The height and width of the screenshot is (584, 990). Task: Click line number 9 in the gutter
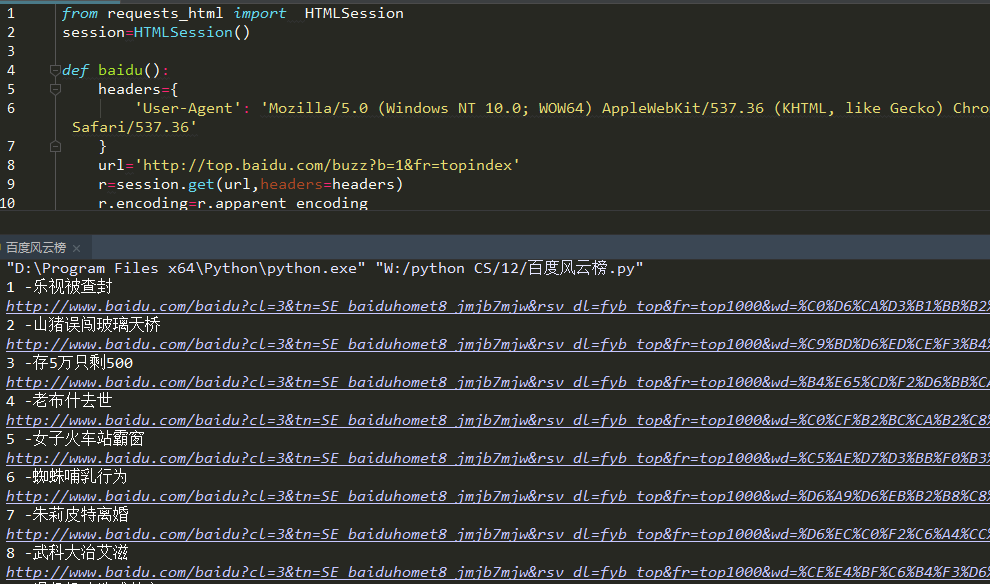(x=10, y=184)
